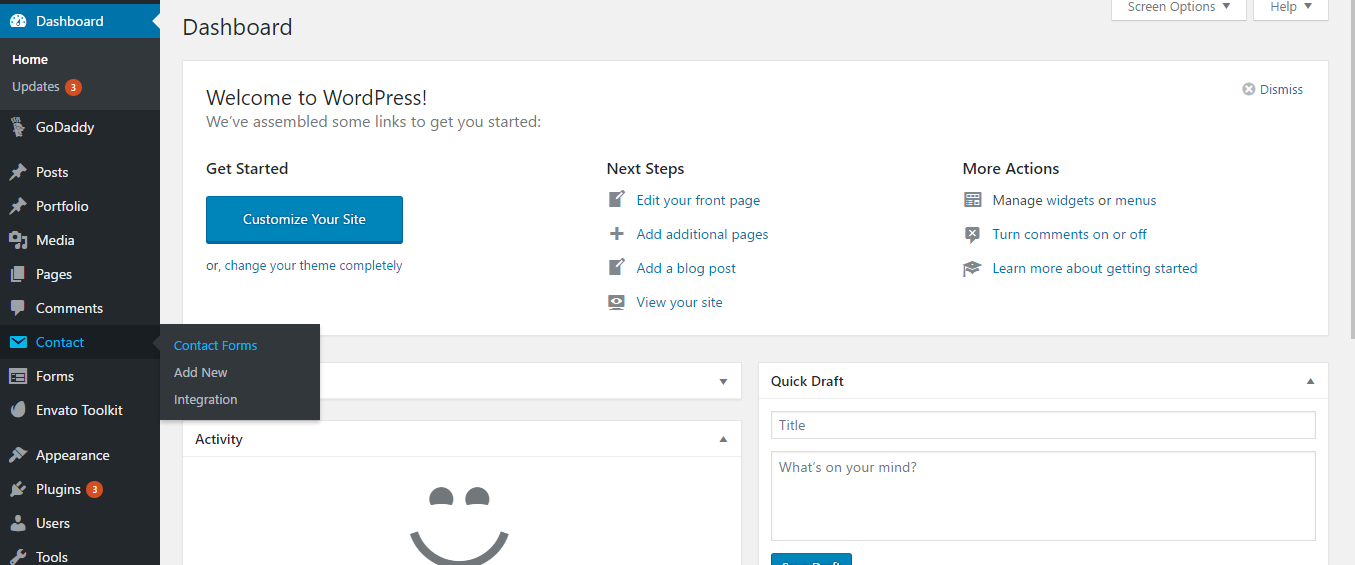Screen dimensions: 1355x565
Task: Click the plus icon for additional pages
Action: pos(617,234)
